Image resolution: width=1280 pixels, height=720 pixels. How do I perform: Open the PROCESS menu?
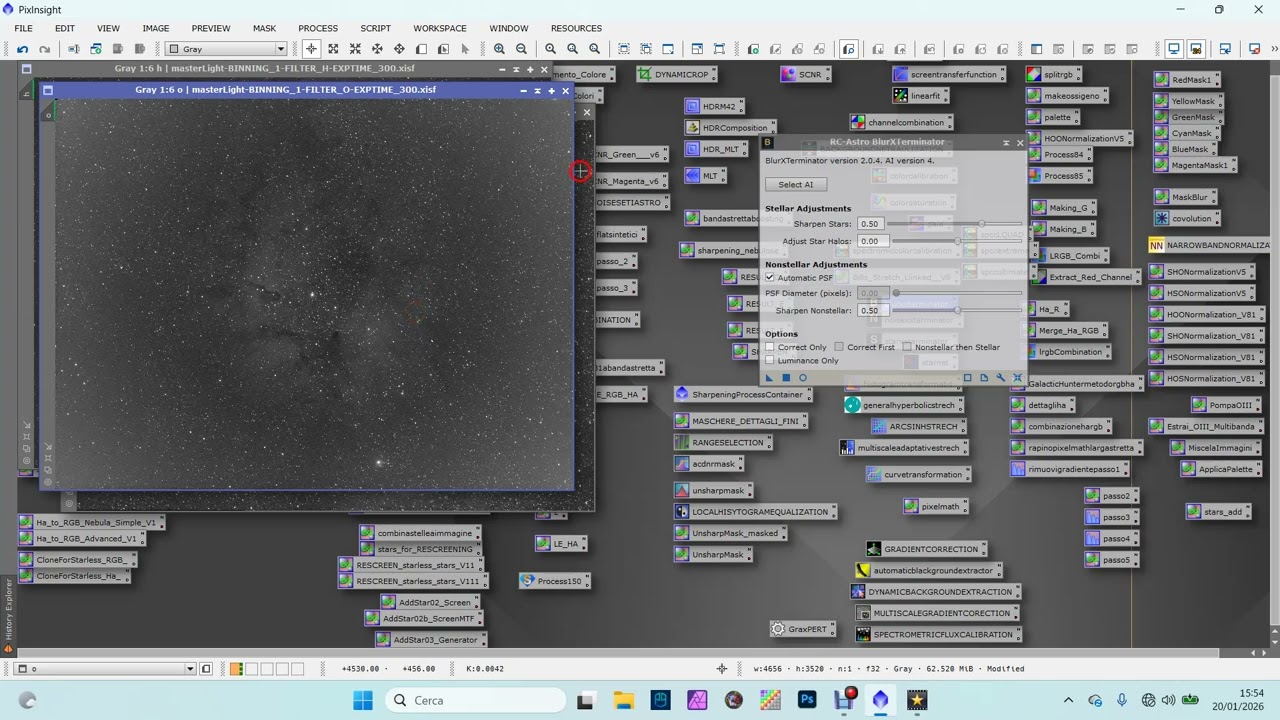pyautogui.click(x=318, y=28)
